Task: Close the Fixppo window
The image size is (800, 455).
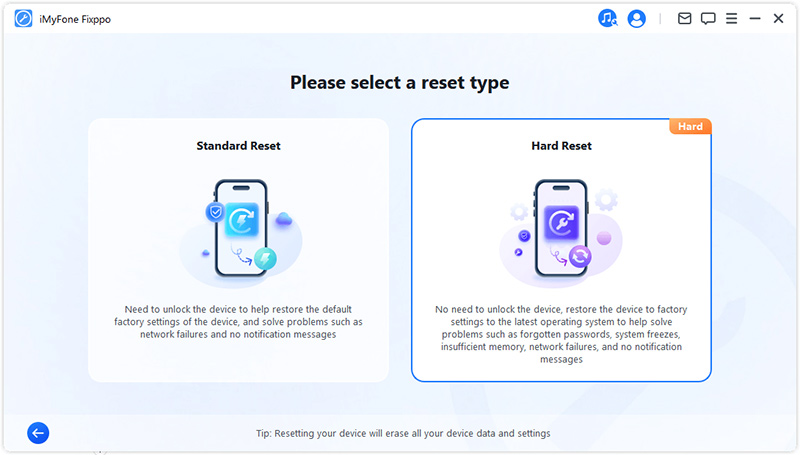Action: coord(778,19)
